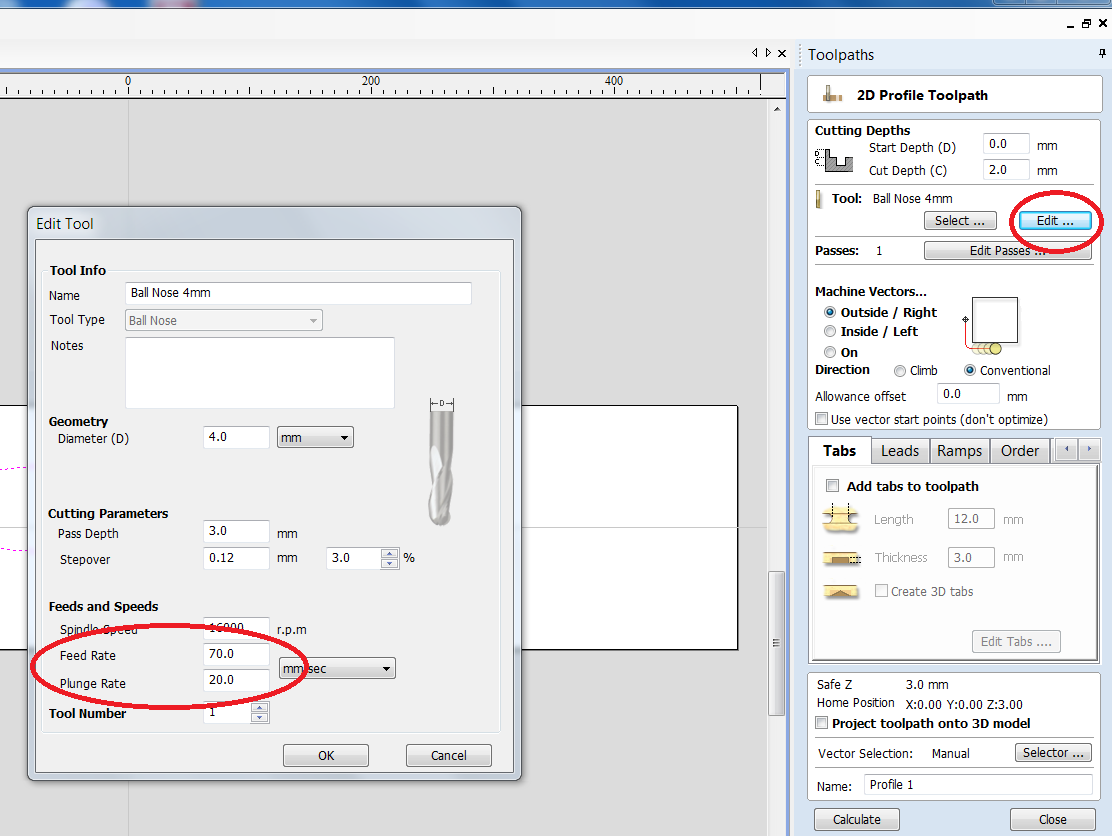Click the tab Length illustration icon
Viewport: 1112px width, 836px height.
(840, 519)
